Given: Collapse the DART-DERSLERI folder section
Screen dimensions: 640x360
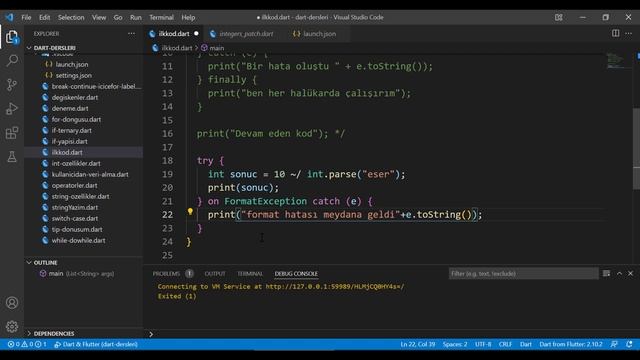Looking at the screenshot, I should tap(54, 48).
